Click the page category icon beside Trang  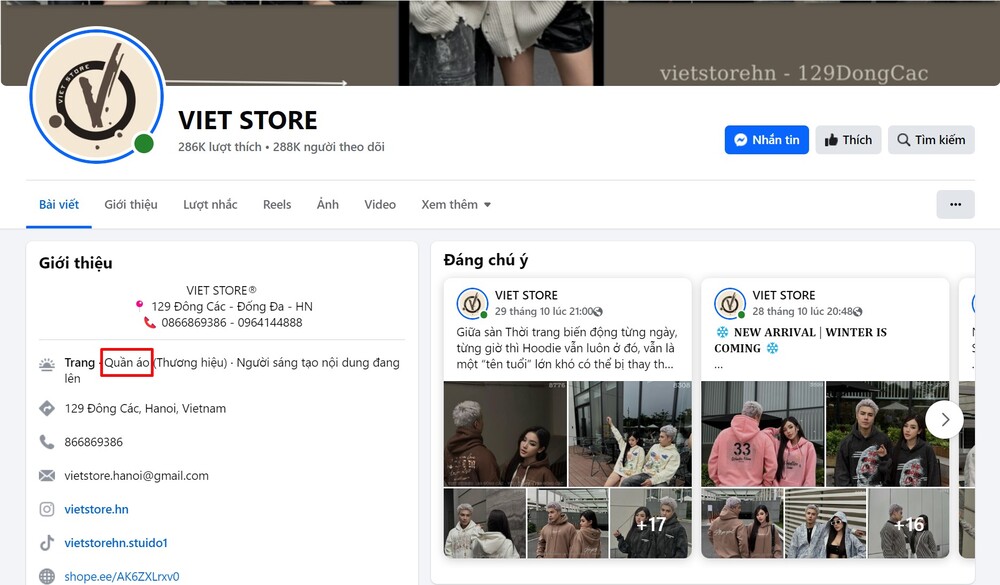(x=47, y=365)
